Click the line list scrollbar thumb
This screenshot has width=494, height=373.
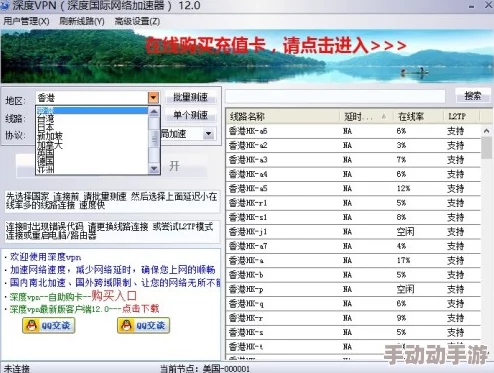pos(486,149)
